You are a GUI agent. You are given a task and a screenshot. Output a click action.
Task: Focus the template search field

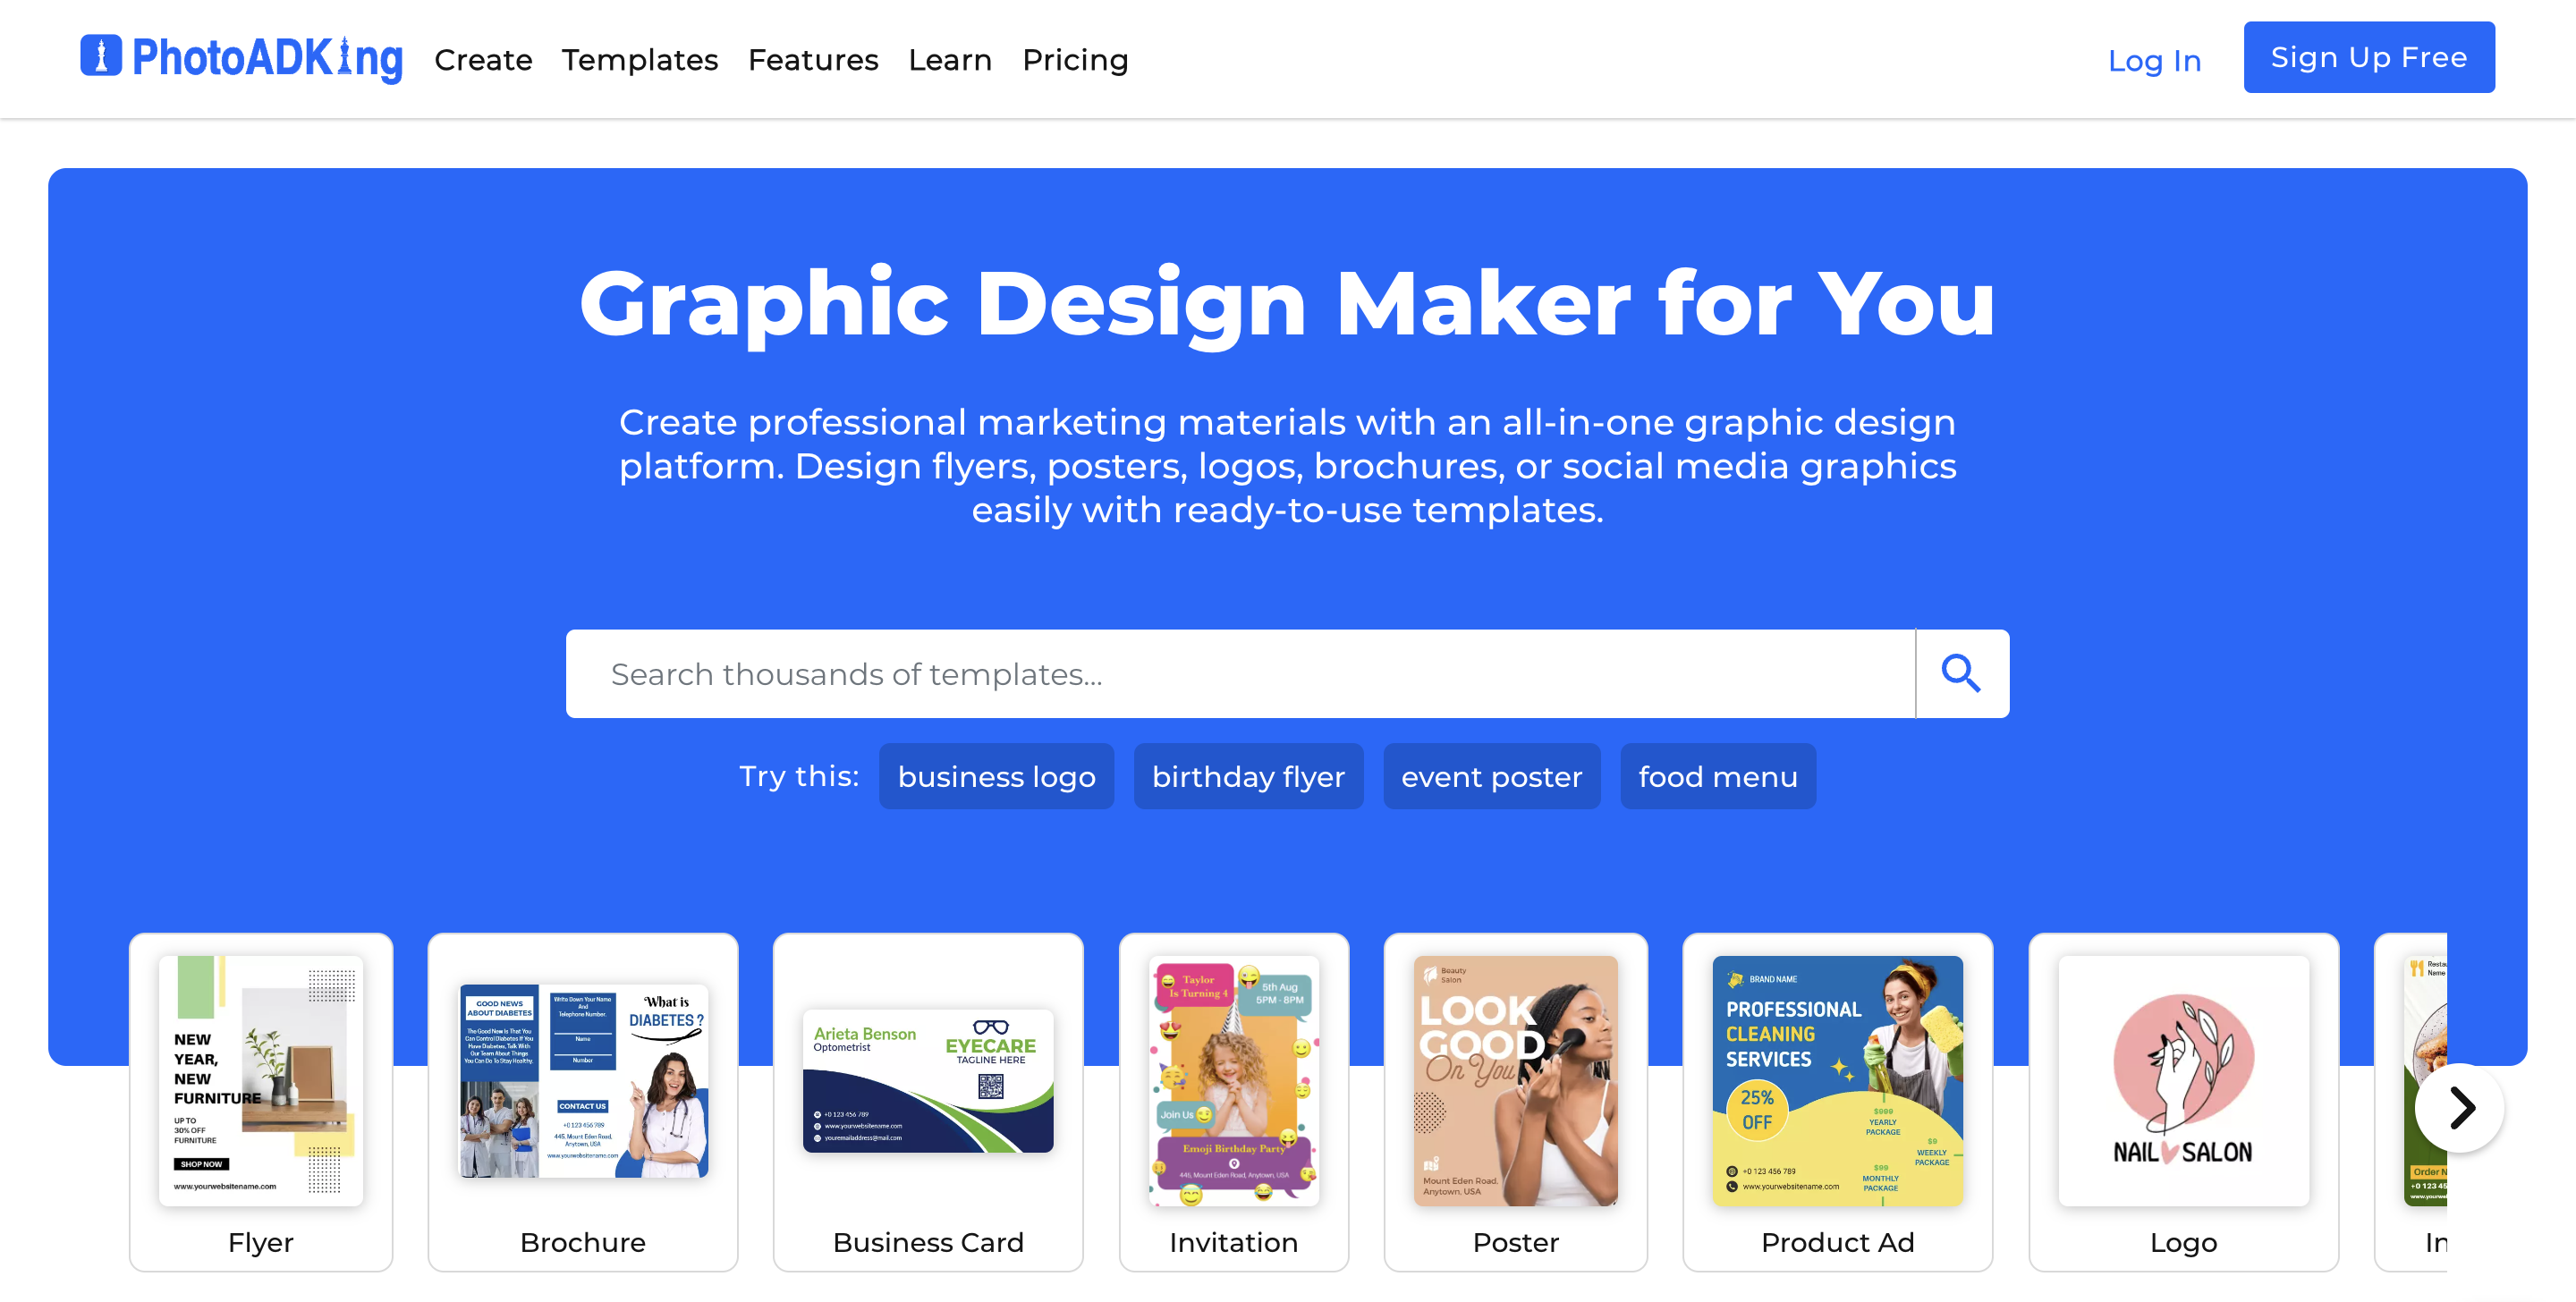(1240, 673)
